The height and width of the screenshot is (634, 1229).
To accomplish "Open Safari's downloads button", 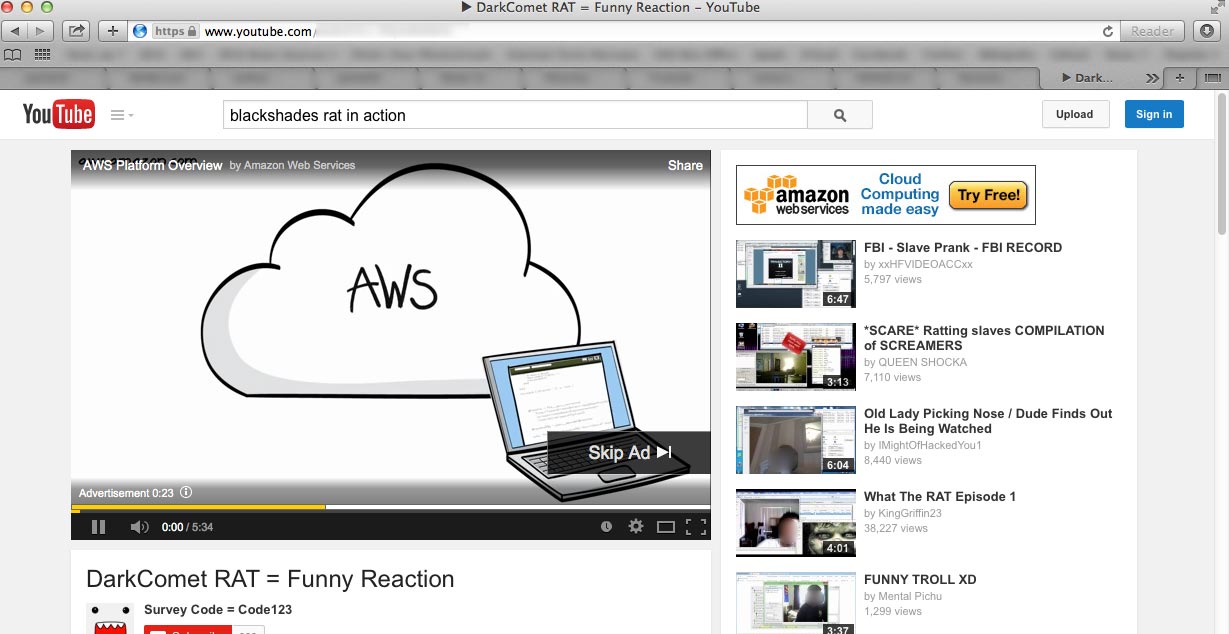I will (x=1206, y=31).
